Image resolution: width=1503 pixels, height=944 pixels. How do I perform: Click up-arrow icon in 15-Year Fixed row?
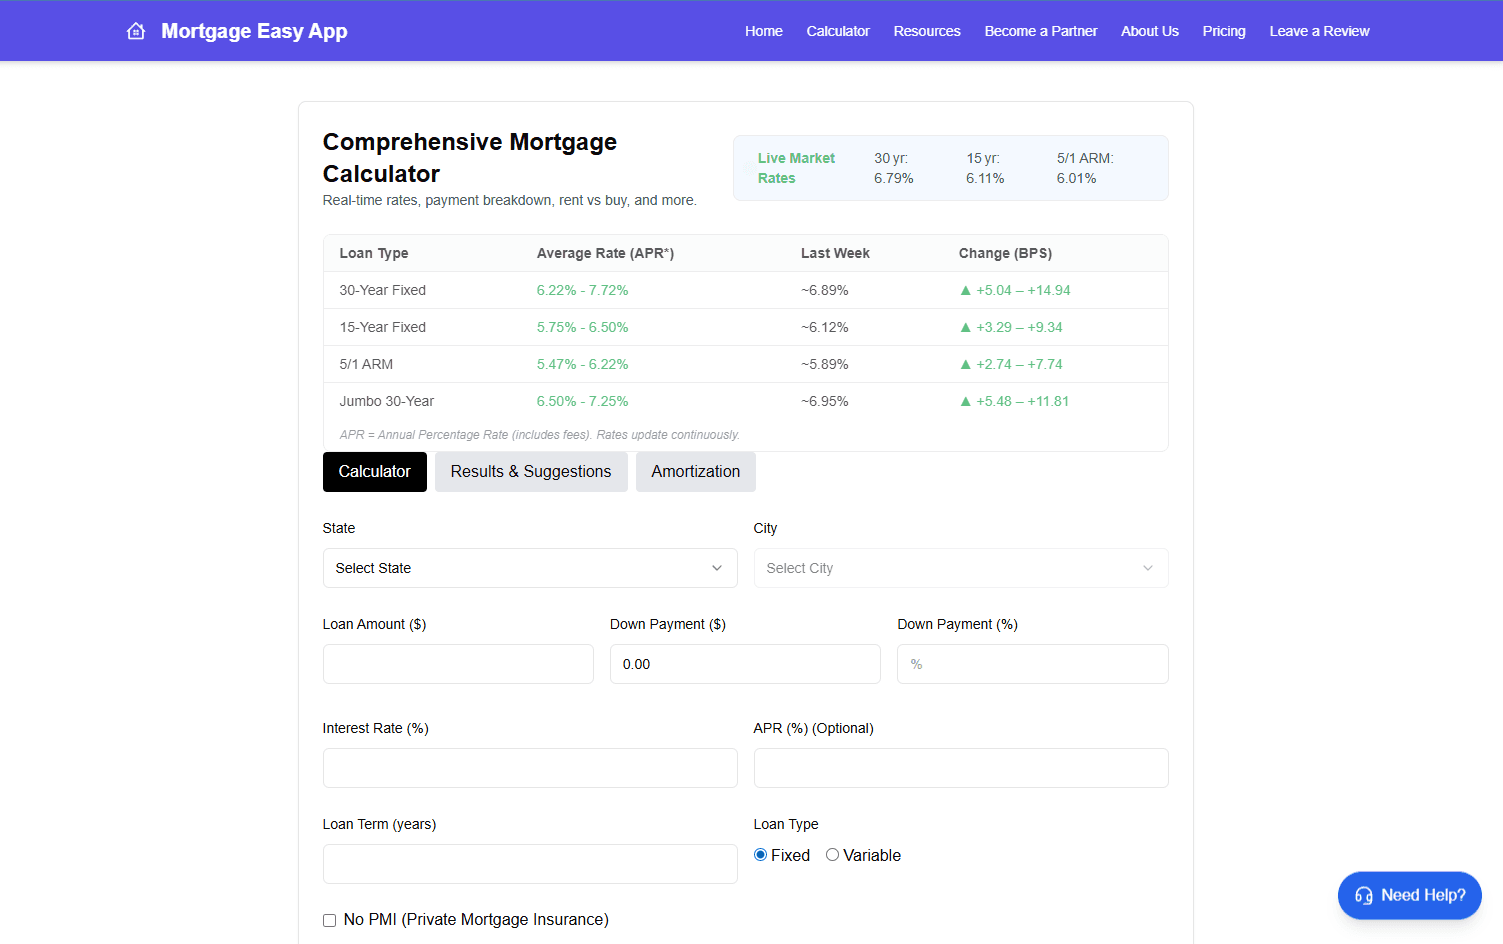point(965,327)
